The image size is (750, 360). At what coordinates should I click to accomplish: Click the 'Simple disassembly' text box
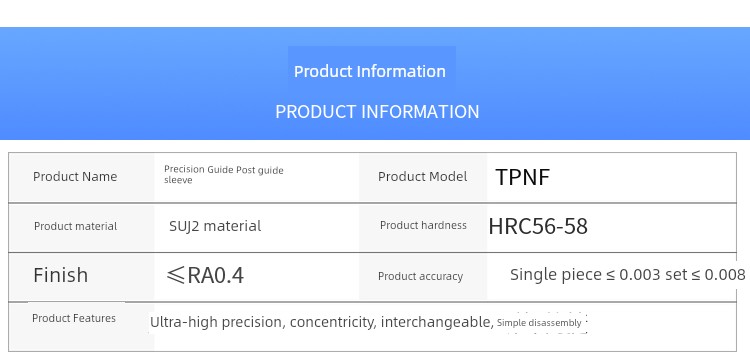[540, 323]
